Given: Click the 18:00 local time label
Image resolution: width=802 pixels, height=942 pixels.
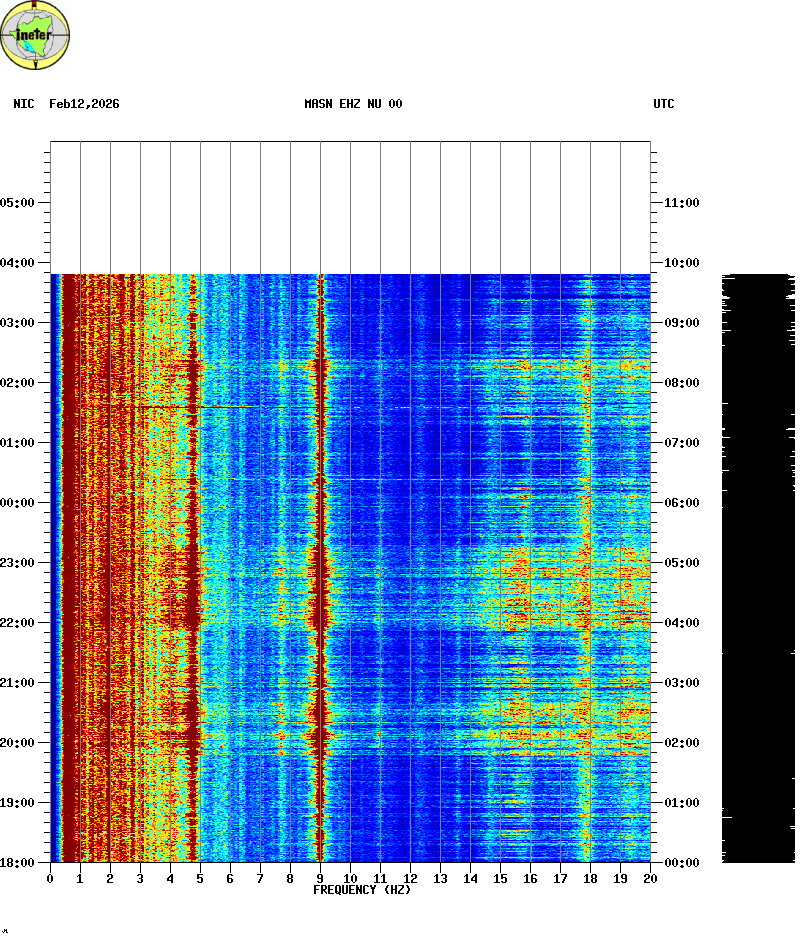Looking at the screenshot, I should click(20, 862).
